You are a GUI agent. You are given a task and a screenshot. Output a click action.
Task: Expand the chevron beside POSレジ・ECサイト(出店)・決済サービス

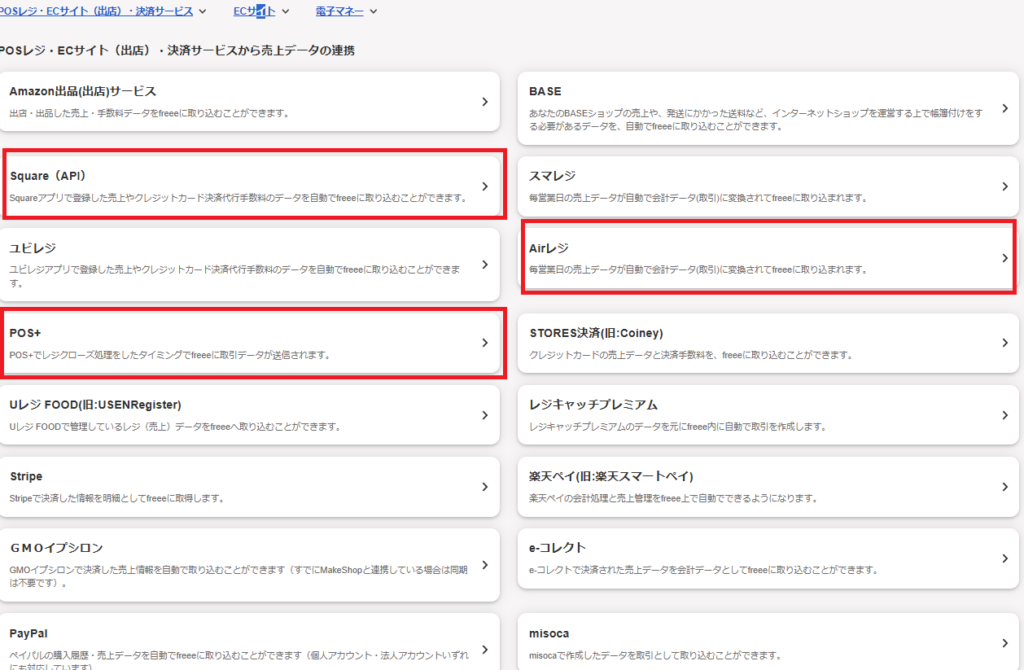tap(202, 11)
